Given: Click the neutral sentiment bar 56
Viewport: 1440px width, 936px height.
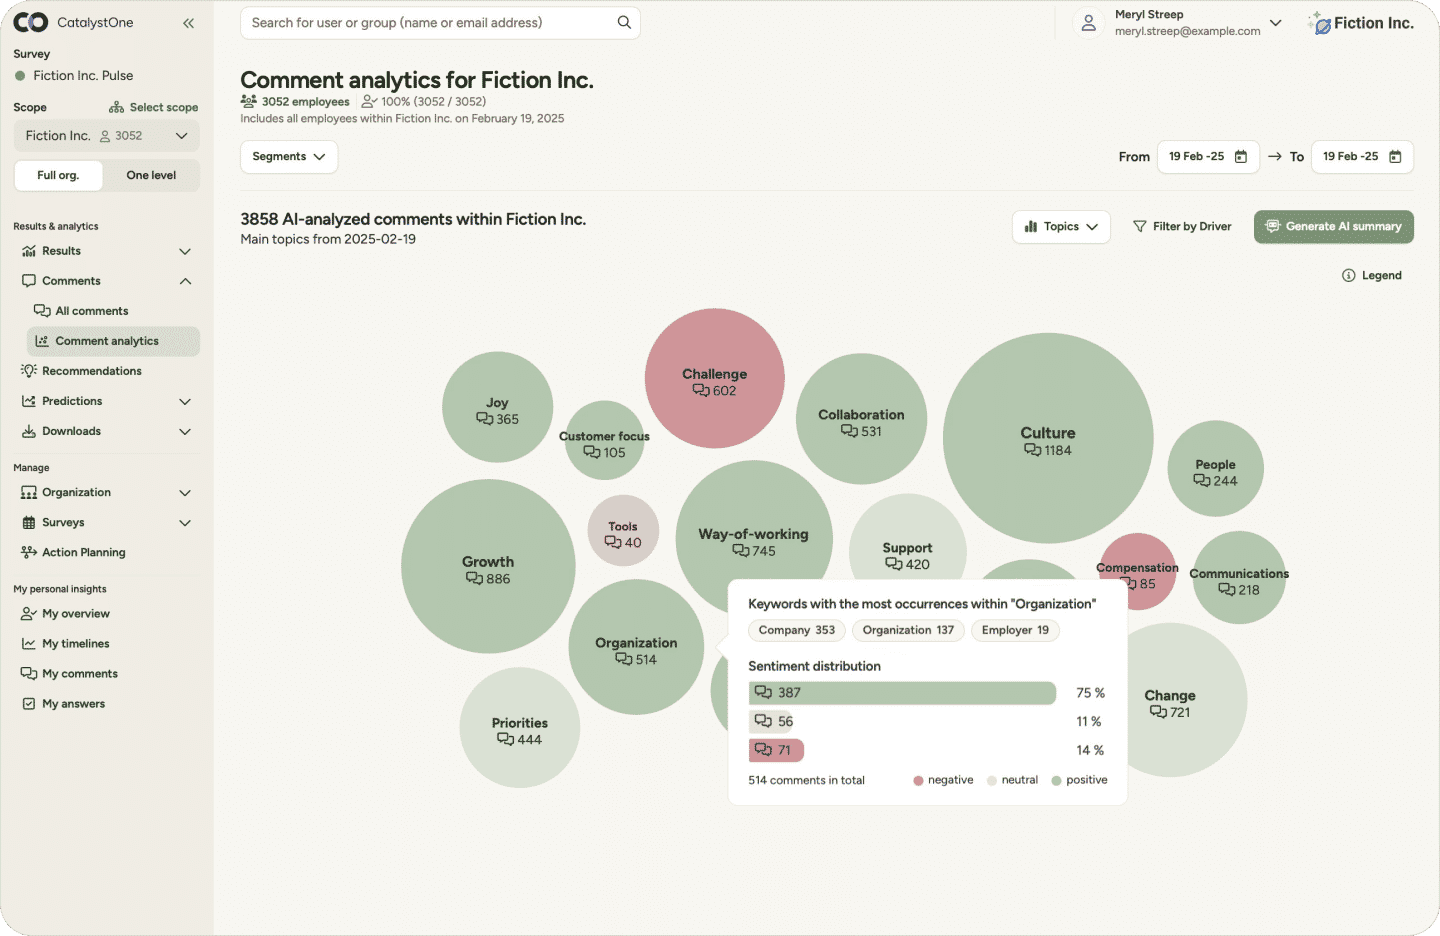Looking at the screenshot, I should tap(772, 722).
